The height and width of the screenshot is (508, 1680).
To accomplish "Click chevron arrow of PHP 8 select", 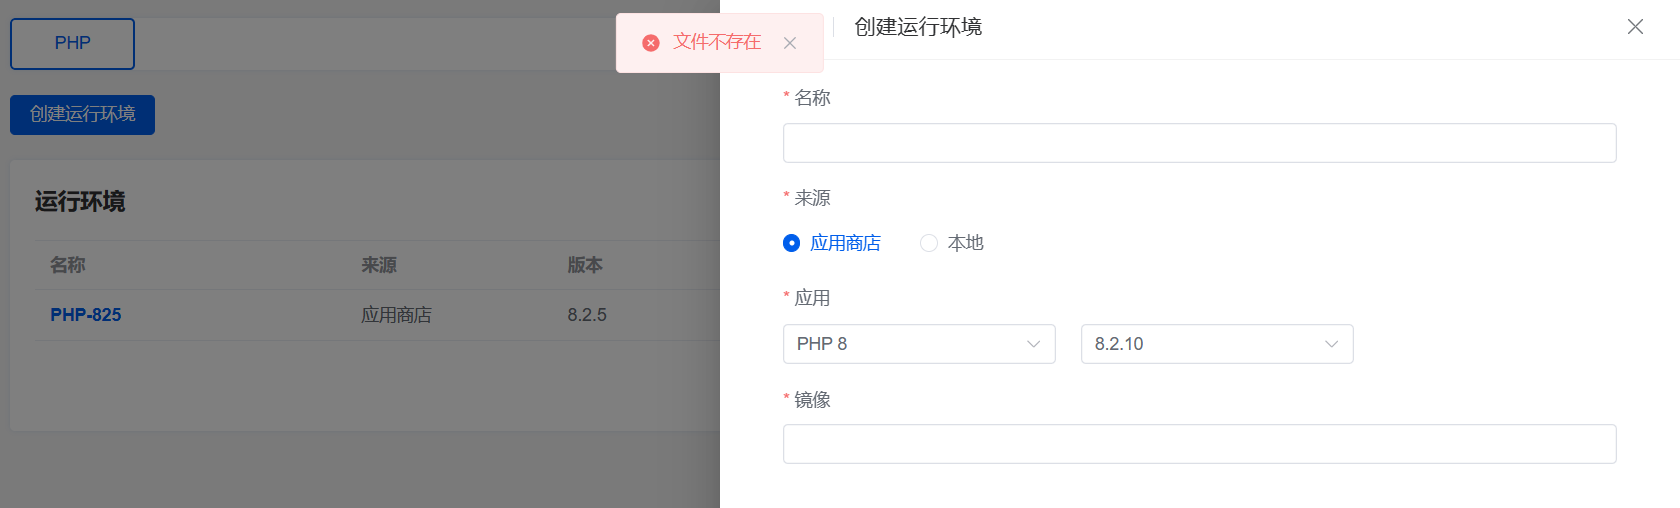I will 1034,344.
